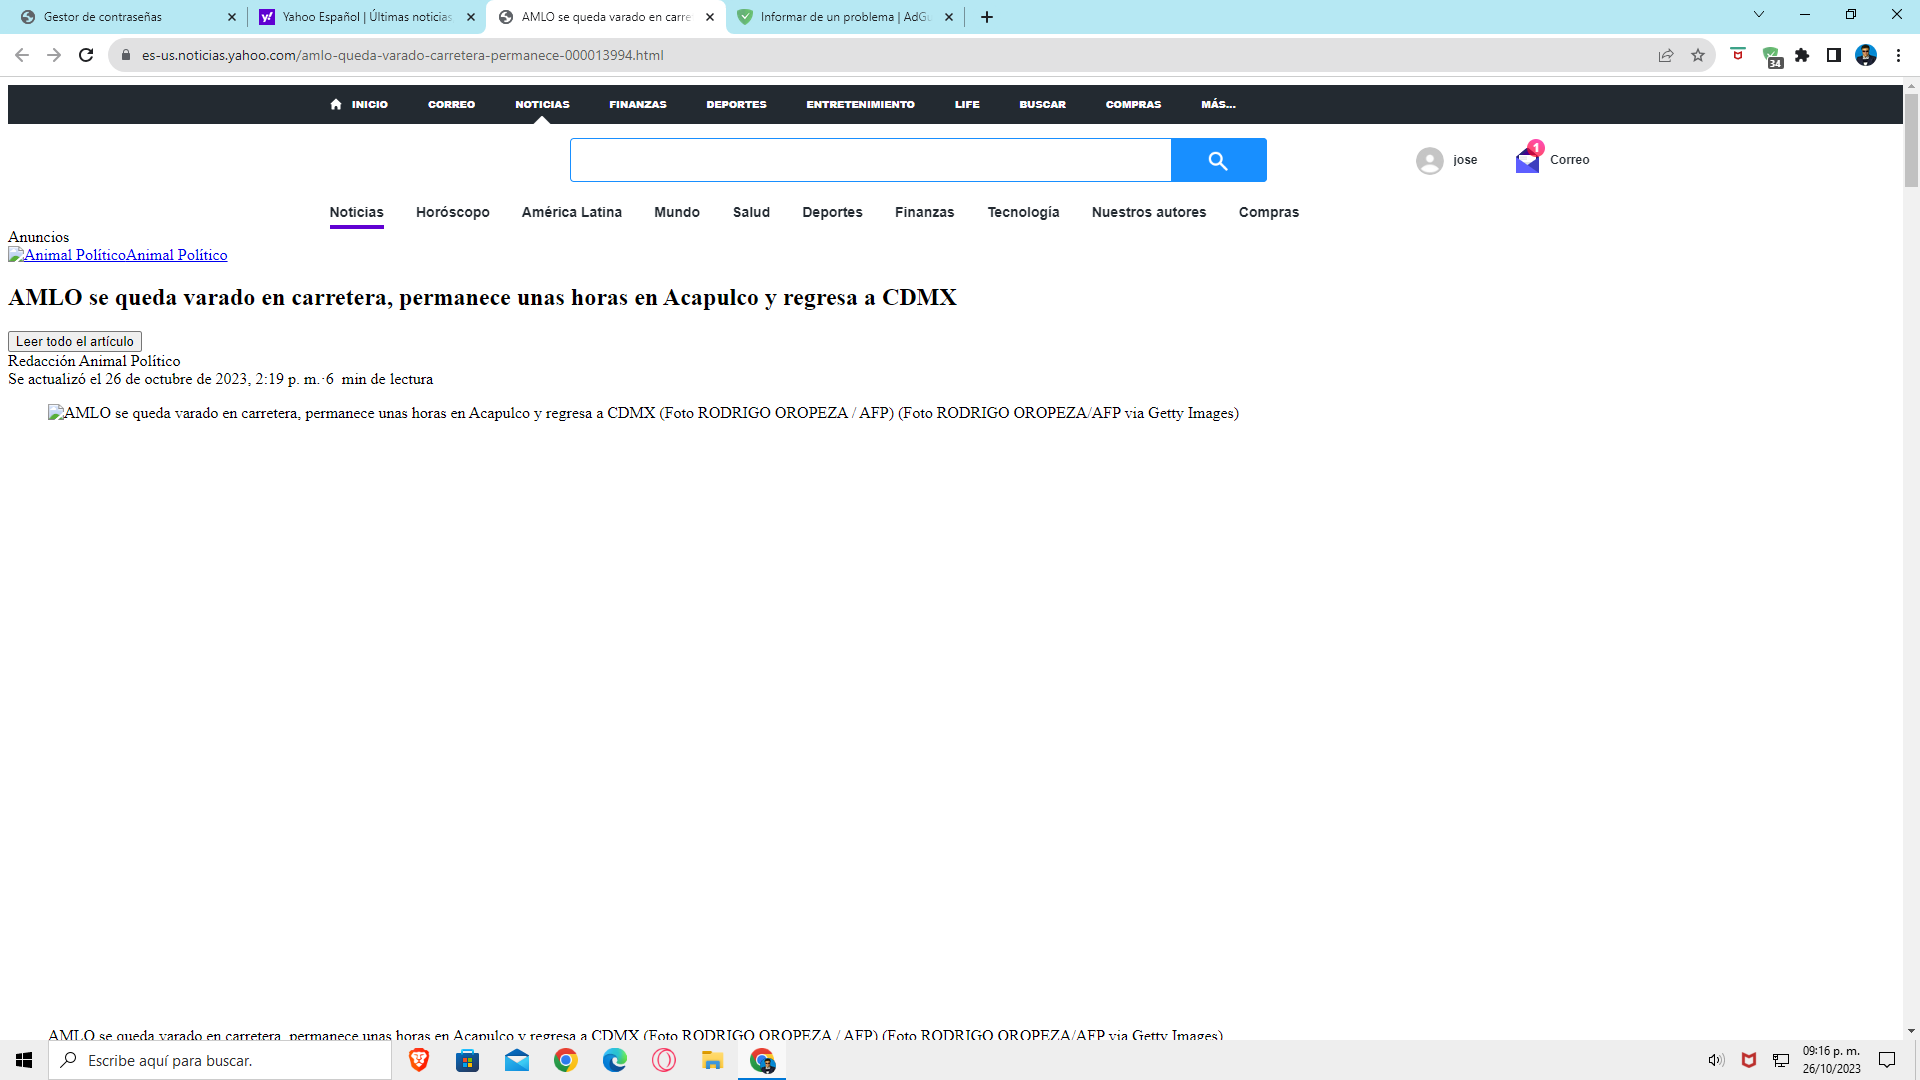Open the browser side panel icon
The image size is (1920, 1080).
tap(1835, 55)
